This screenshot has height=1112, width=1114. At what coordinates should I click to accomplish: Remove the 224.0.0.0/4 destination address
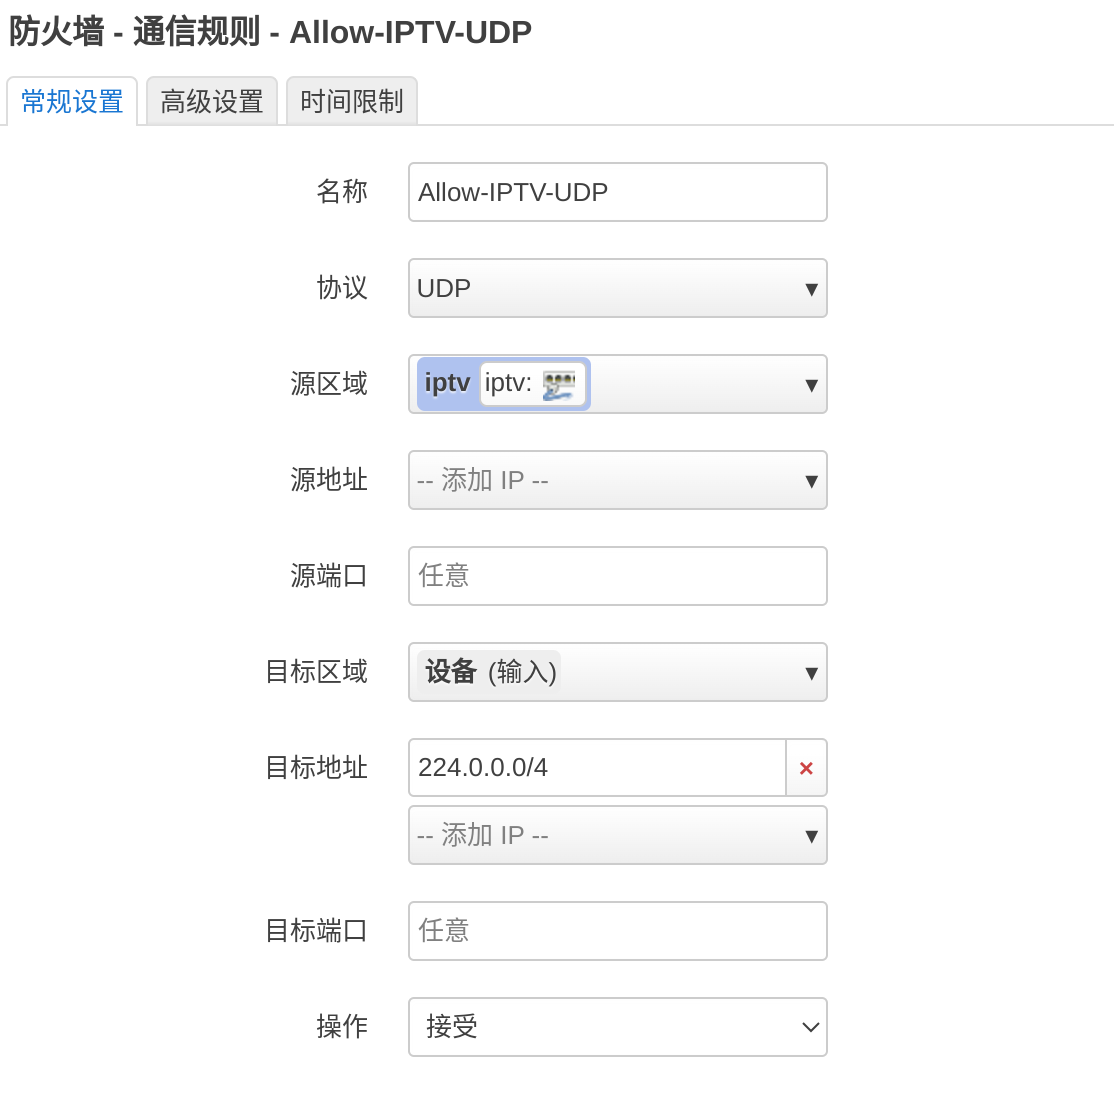pos(806,768)
